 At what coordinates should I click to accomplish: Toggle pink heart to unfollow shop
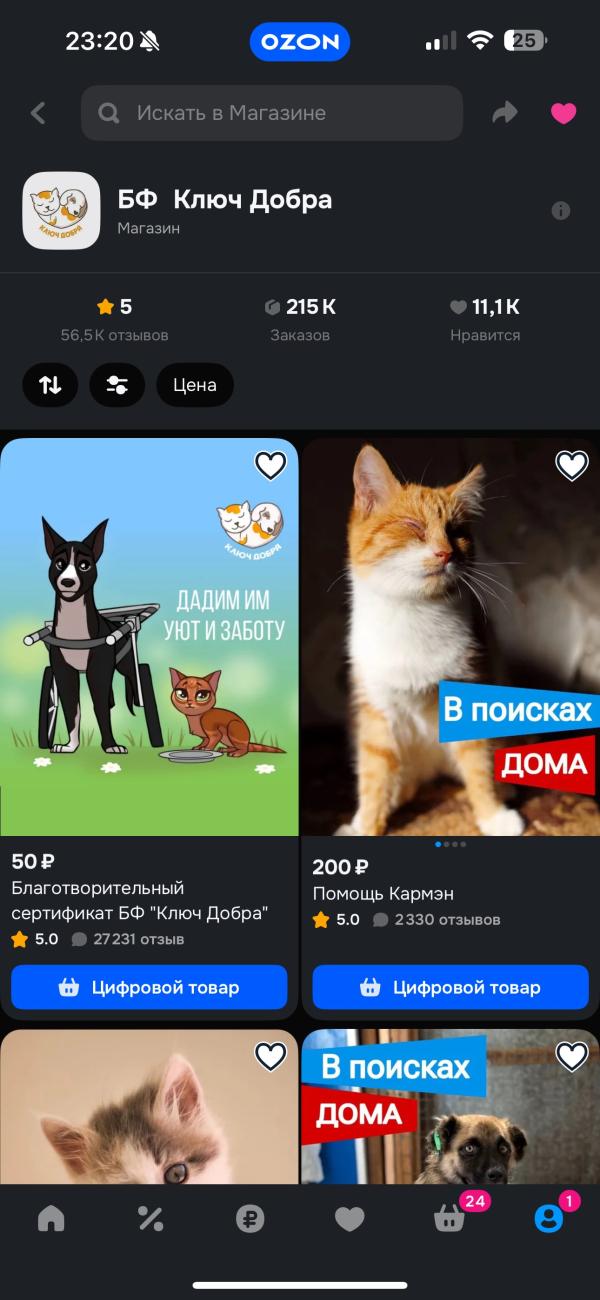click(x=564, y=113)
